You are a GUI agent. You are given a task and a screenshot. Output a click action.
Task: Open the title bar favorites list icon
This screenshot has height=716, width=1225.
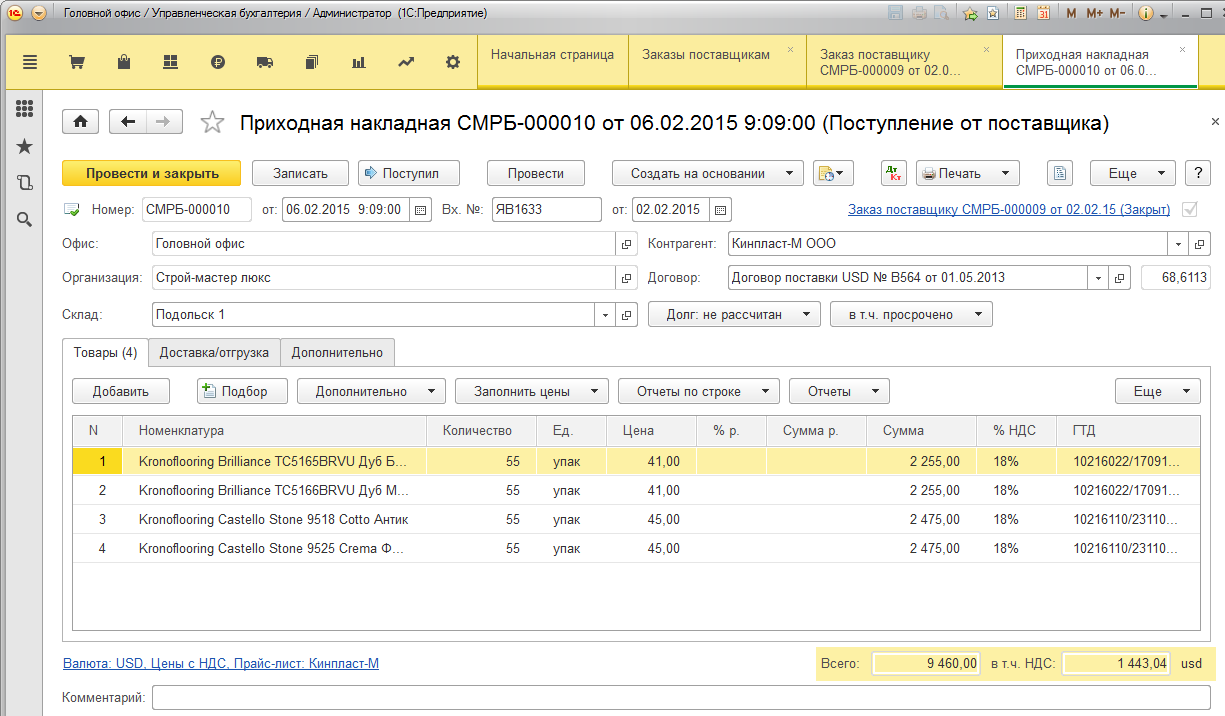click(992, 14)
